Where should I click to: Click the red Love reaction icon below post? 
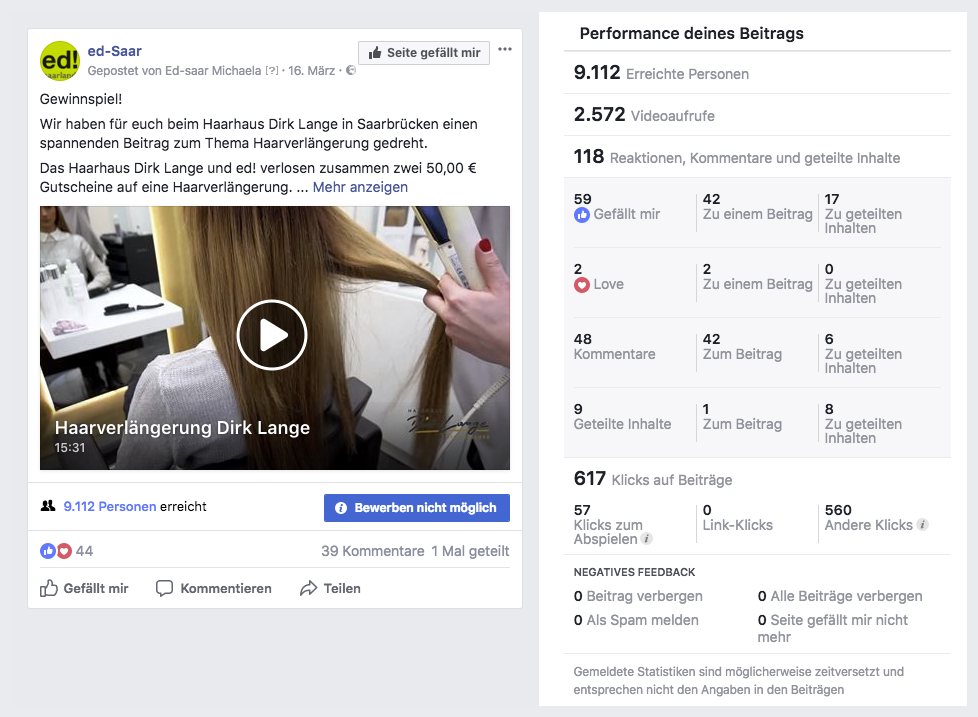click(x=64, y=551)
